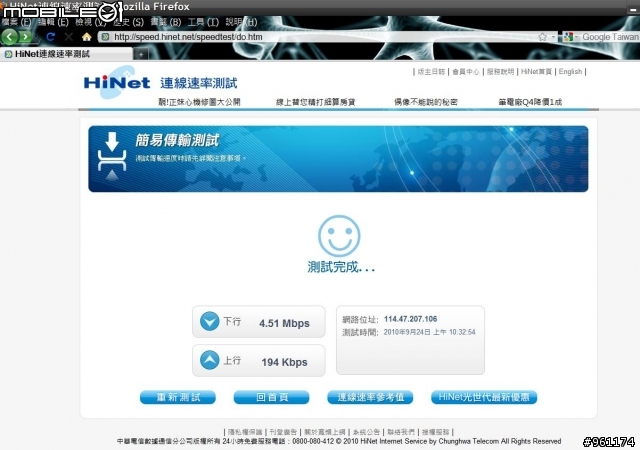Image resolution: width=640 pixels, height=450 pixels.
Task: Open the 線上替您精打細算房貸 headline link
Action: [x=316, y=102]
